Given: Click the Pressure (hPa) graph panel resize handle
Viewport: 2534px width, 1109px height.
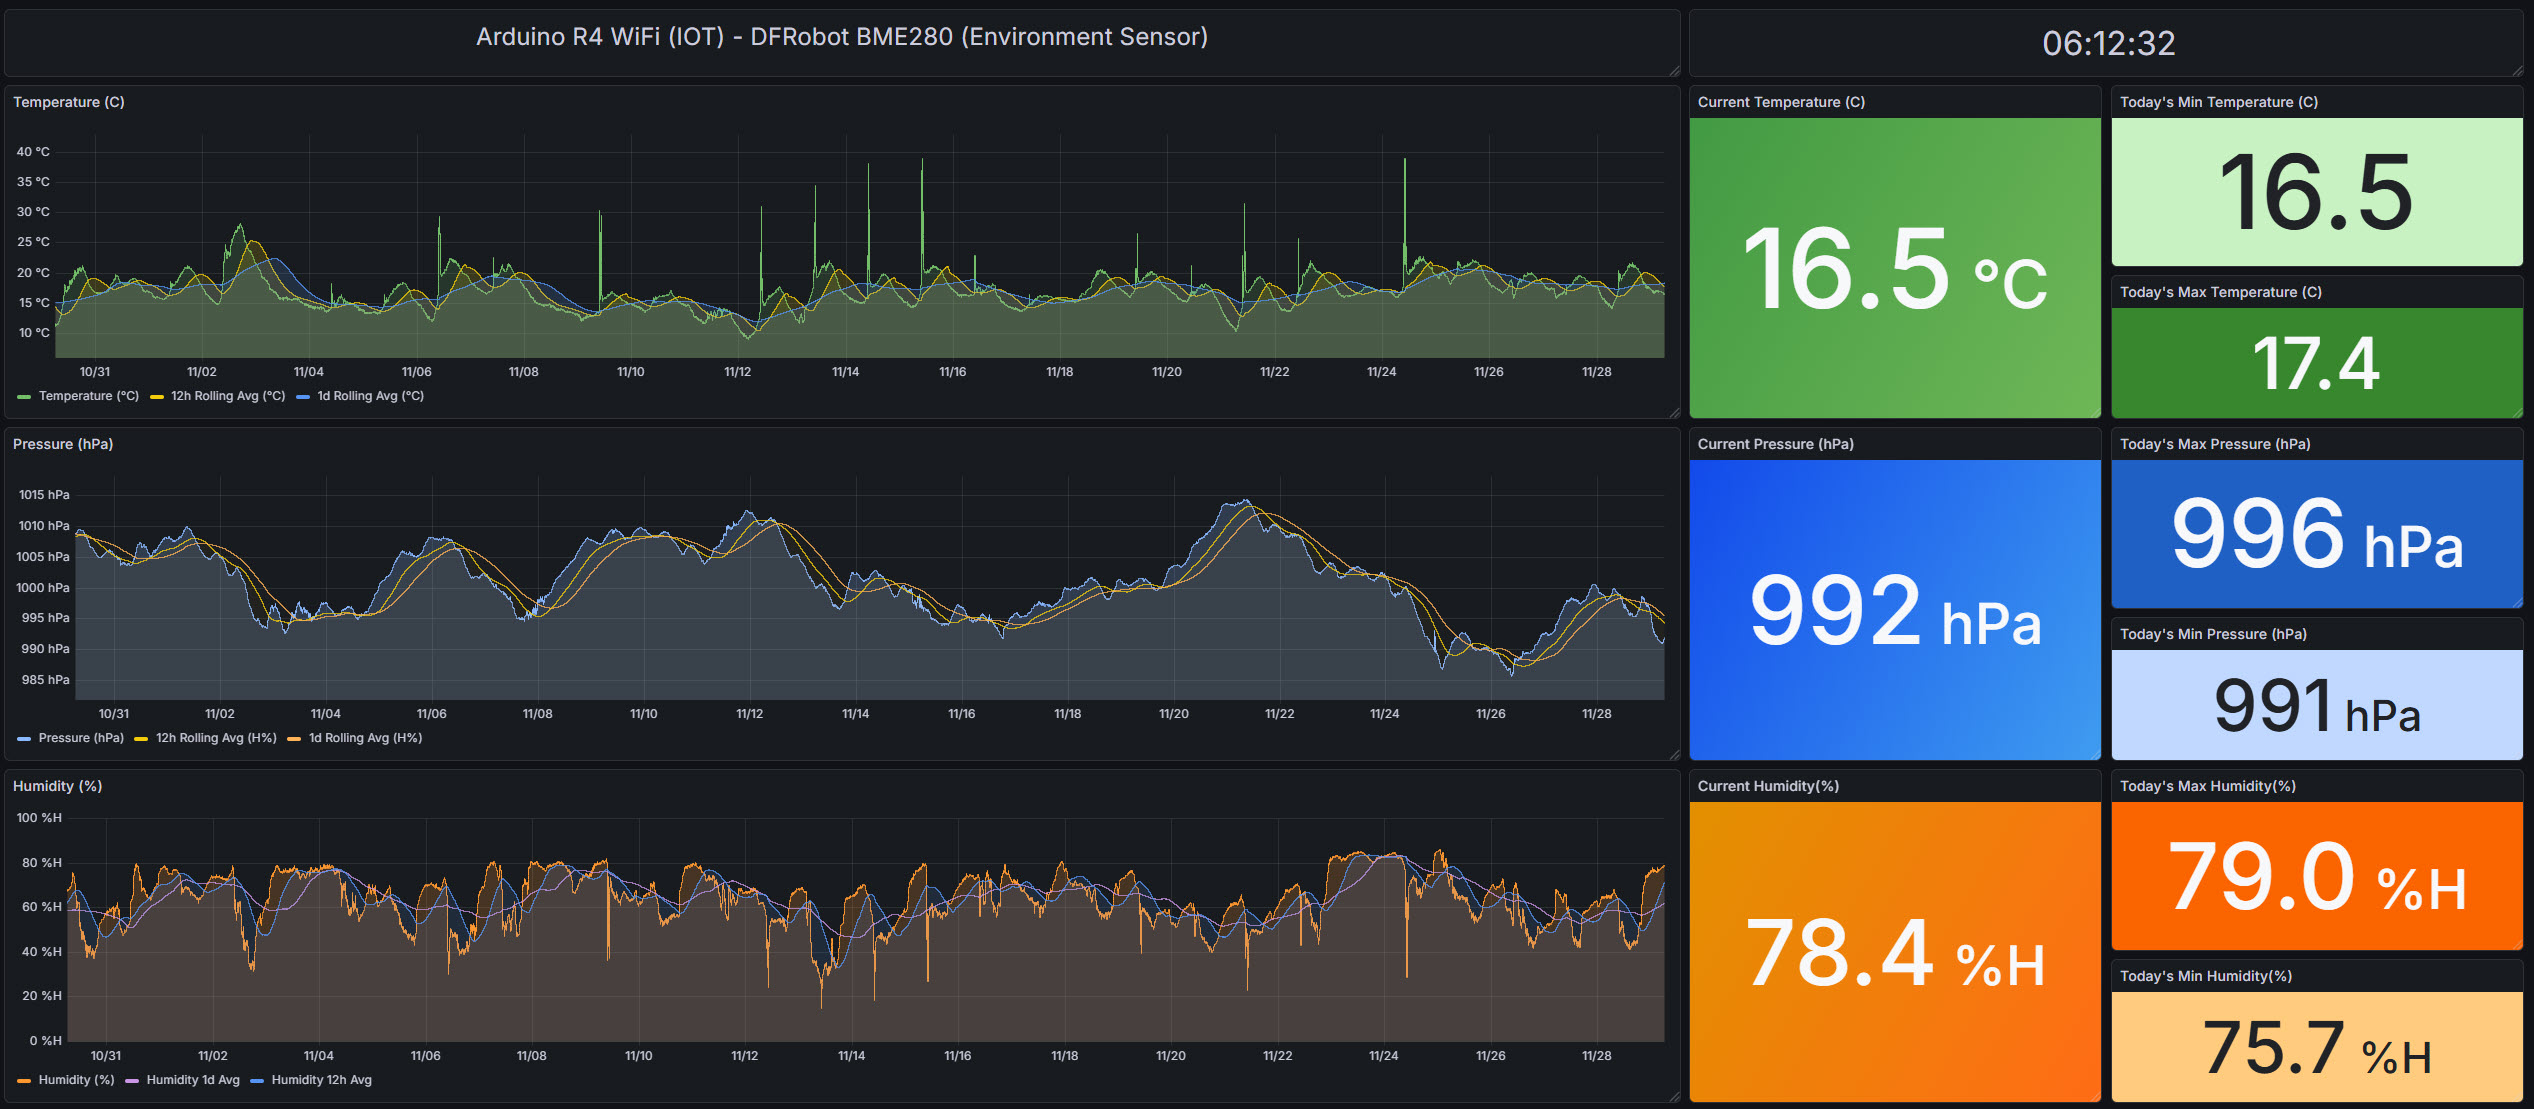Looking at the screenshot, I should click(x=1674, y=754).
